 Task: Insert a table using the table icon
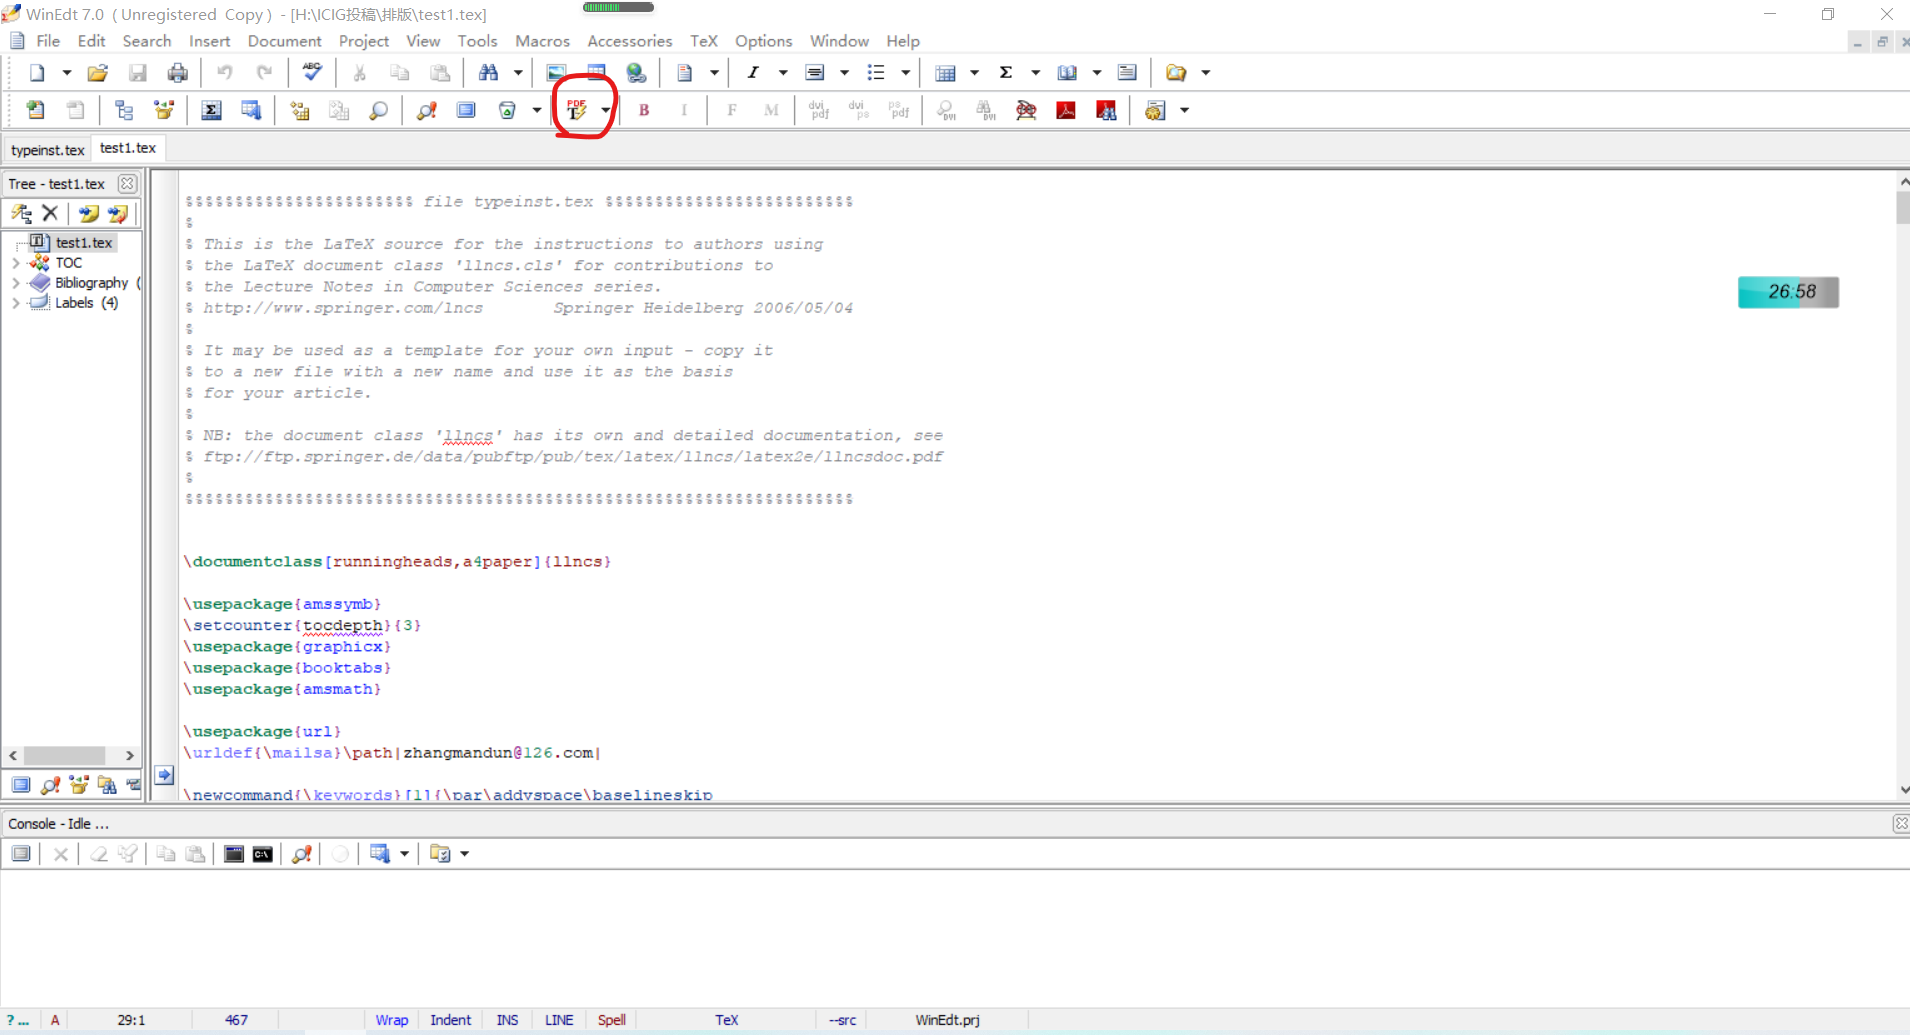[x=945, y=73]
